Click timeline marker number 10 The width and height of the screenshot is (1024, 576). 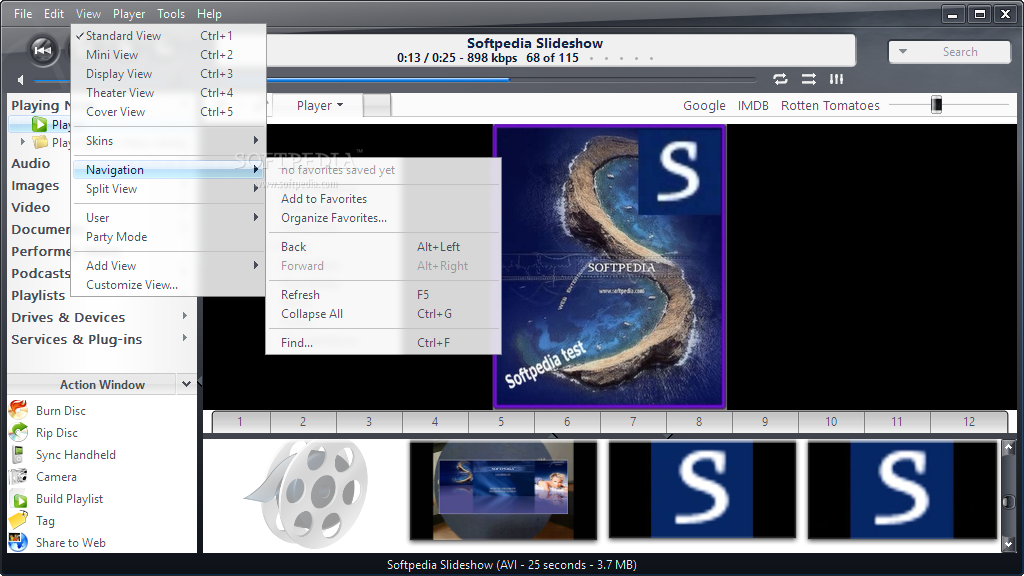[831, 422]
